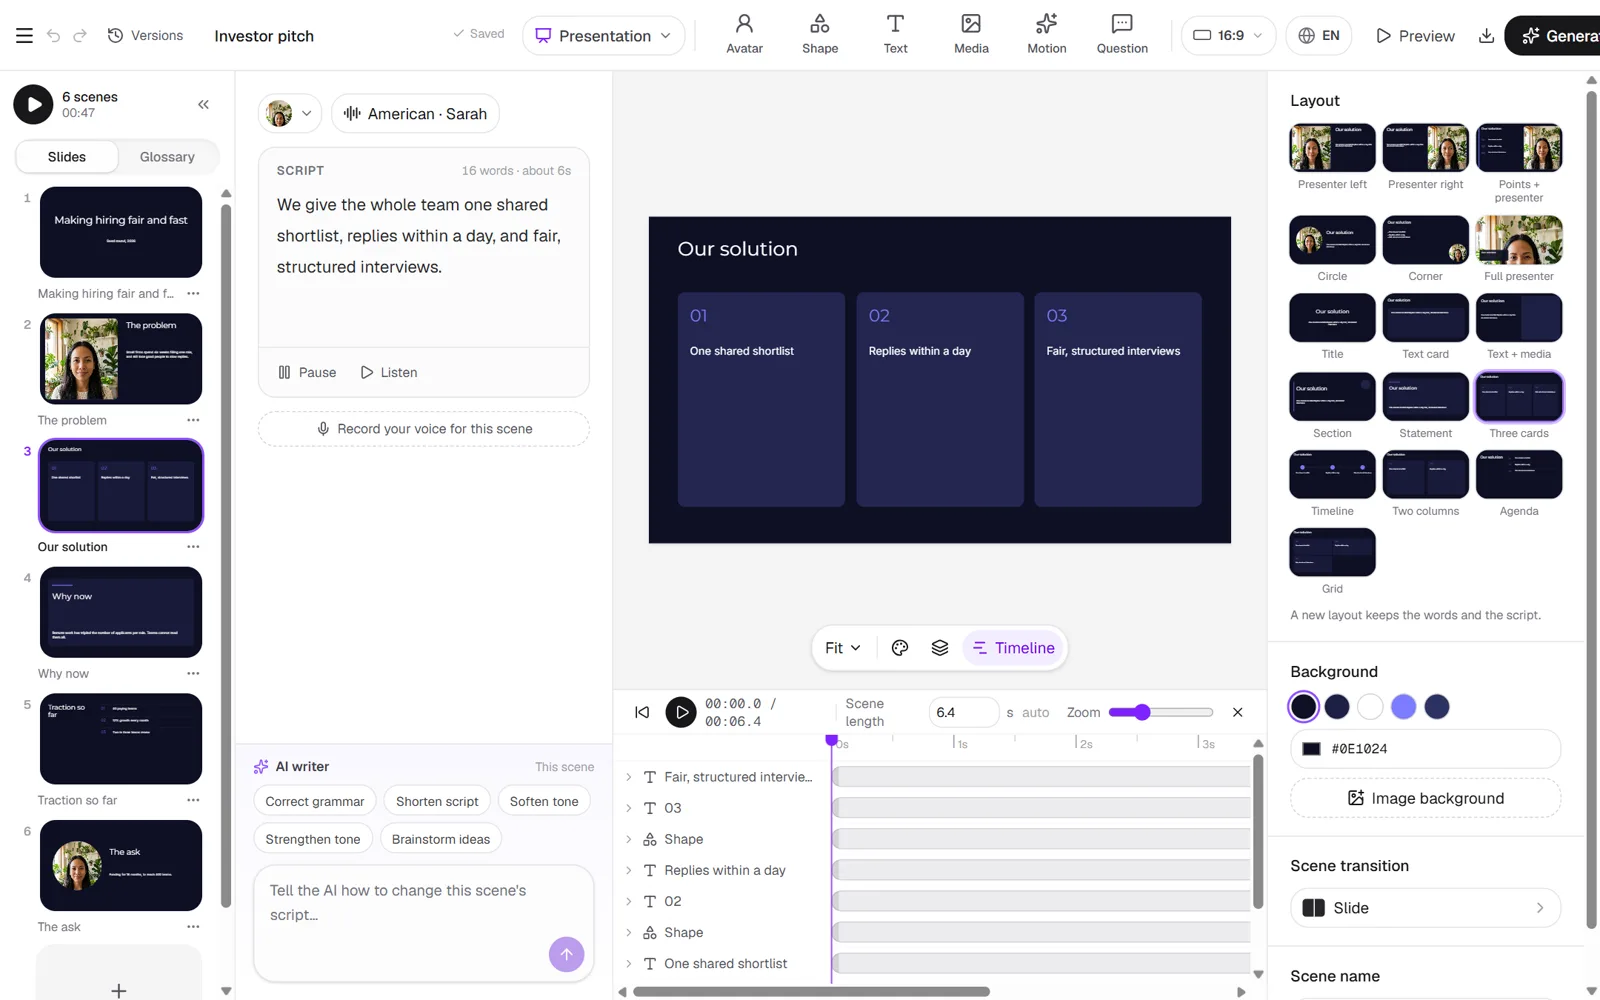Open the Avatar tool
1600x1000 pixels.
click(744, 35)
